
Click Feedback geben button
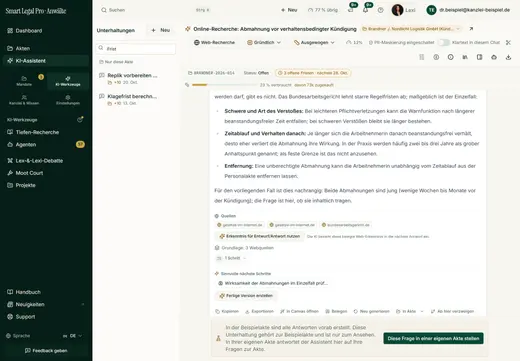(46, 351)
